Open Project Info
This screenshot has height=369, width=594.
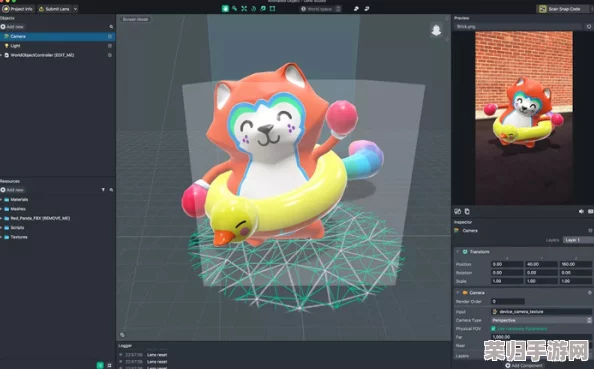(18, 9)
